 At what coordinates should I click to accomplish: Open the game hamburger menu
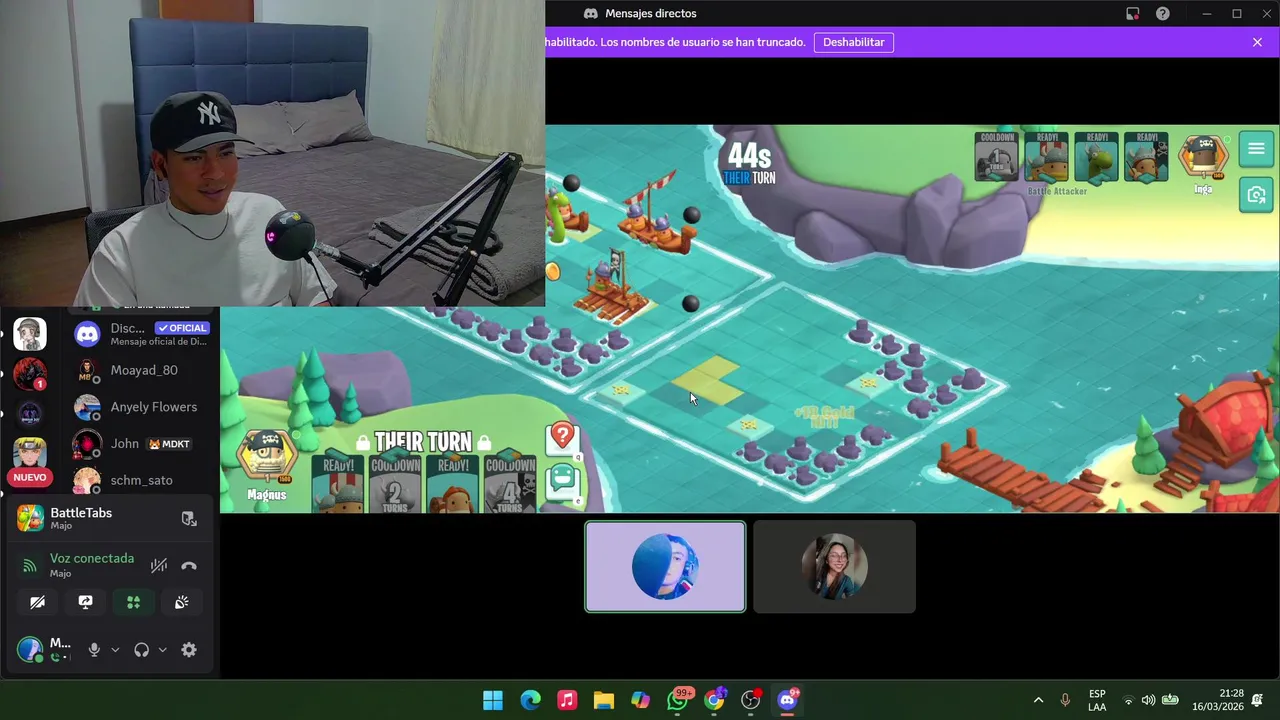(1256, 150)
